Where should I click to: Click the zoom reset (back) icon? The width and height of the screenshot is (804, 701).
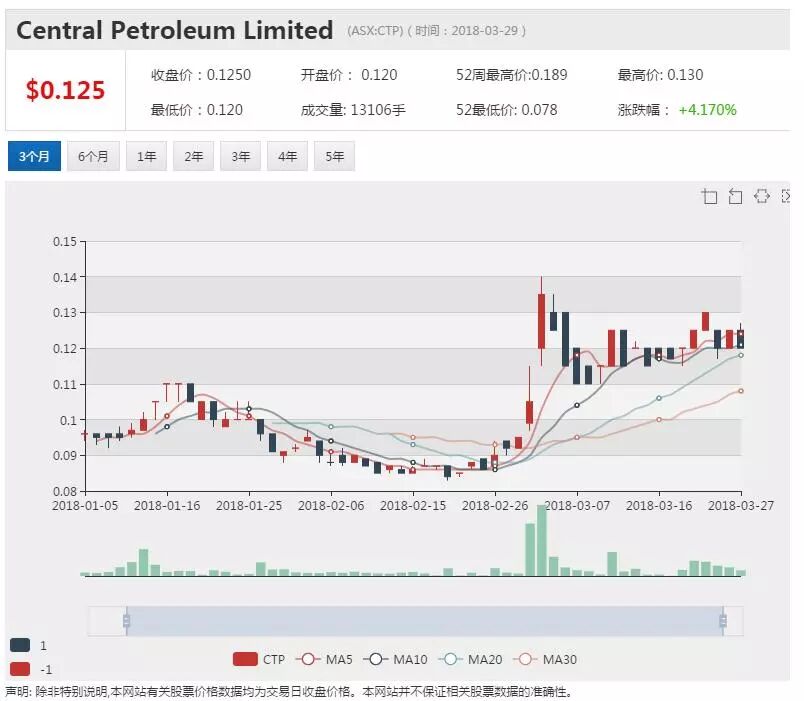[x=735, y=196]
